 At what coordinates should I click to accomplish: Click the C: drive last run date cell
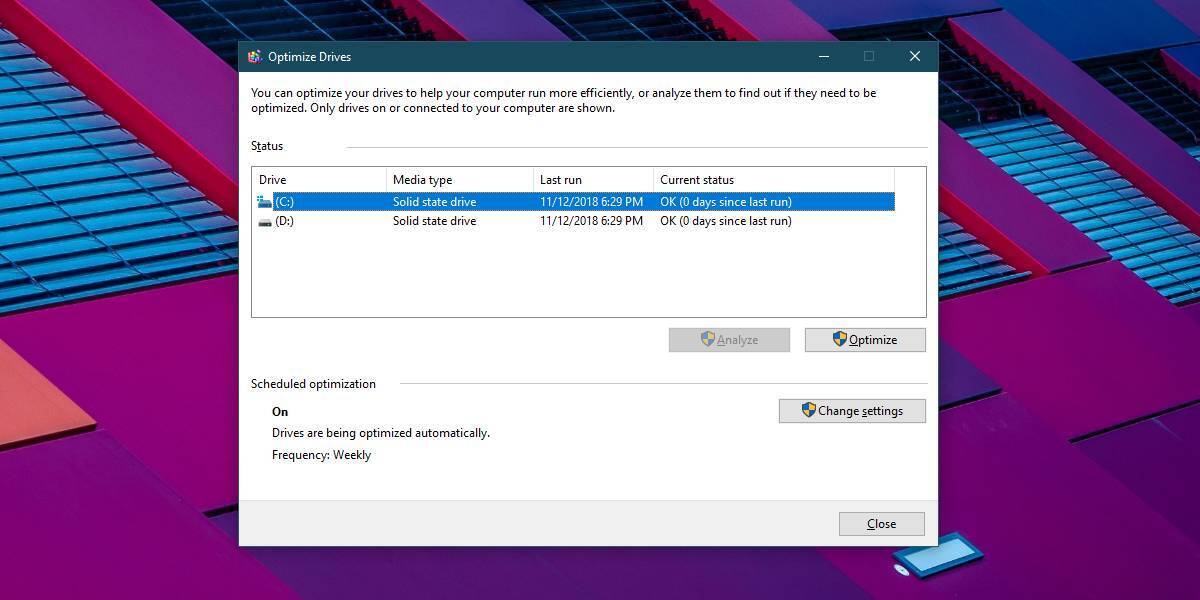(x=591, y=202)
